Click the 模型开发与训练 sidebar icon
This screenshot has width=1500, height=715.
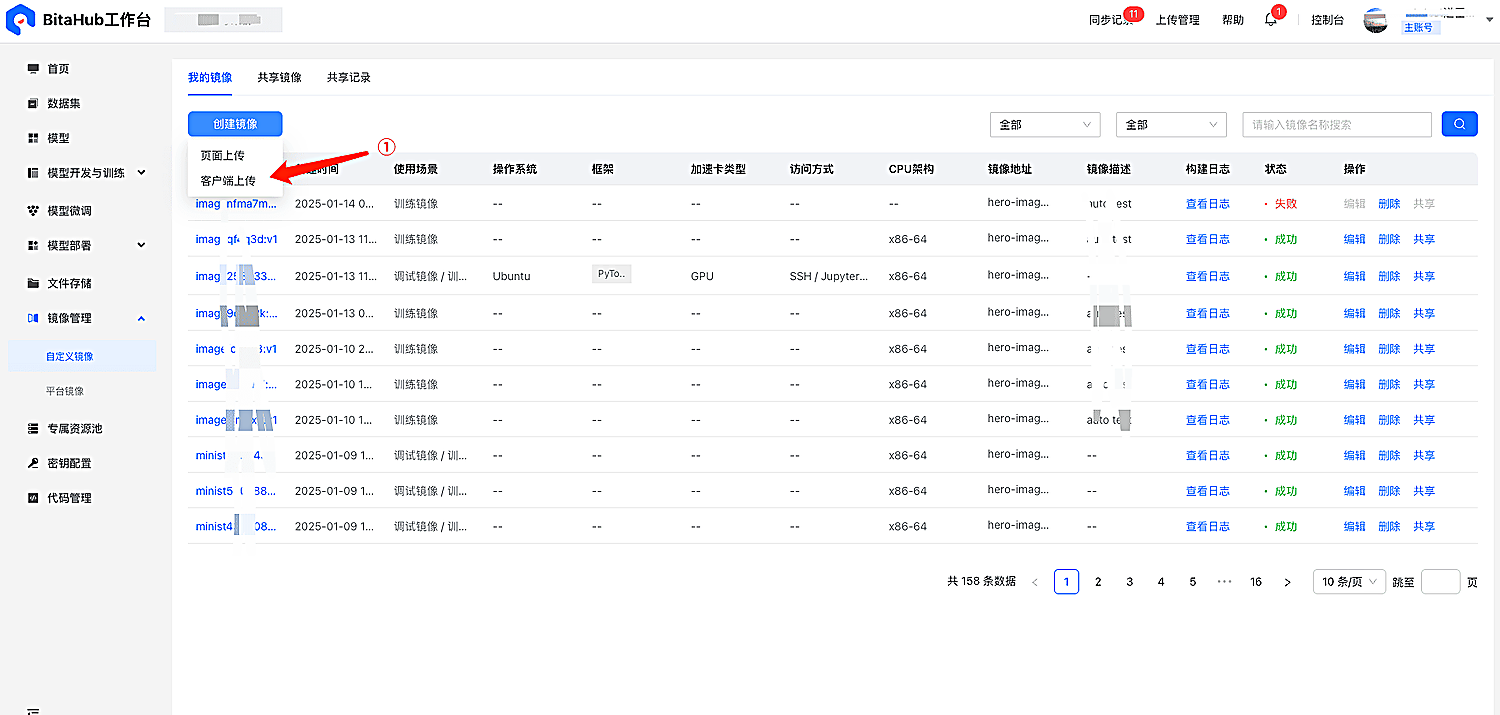(x=33, y=173)
